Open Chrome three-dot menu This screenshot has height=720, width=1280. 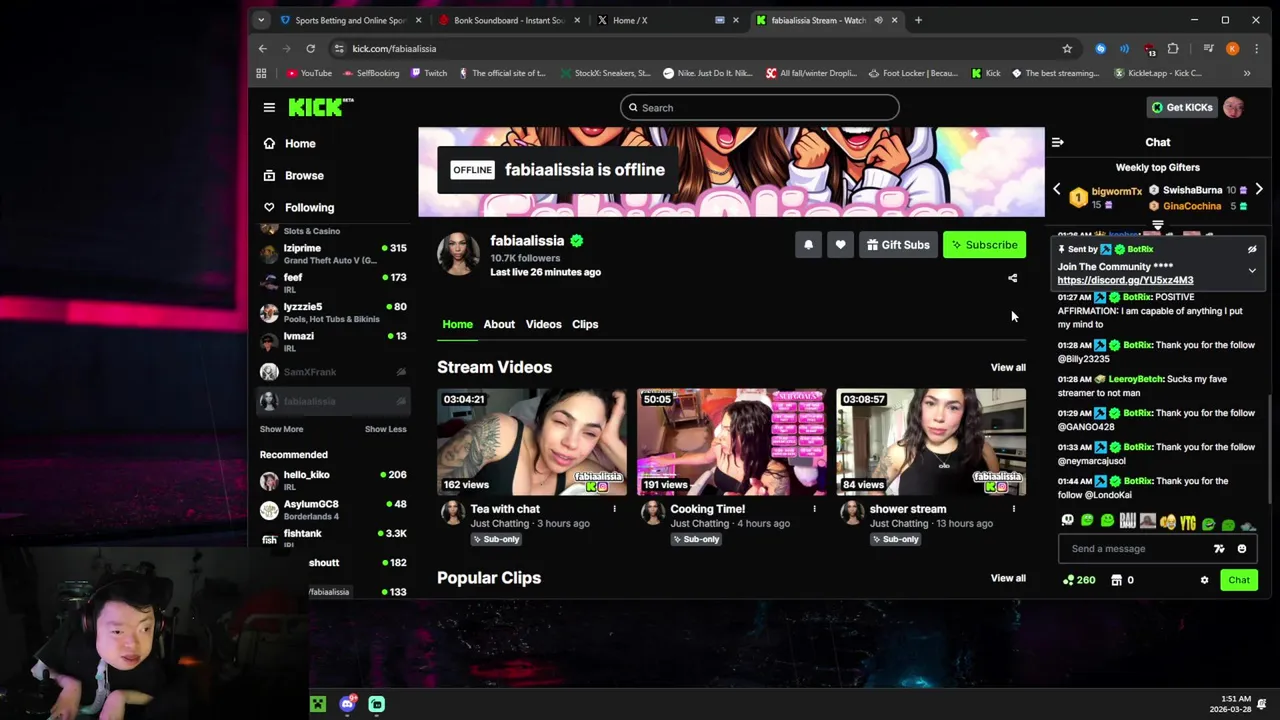1257,48
